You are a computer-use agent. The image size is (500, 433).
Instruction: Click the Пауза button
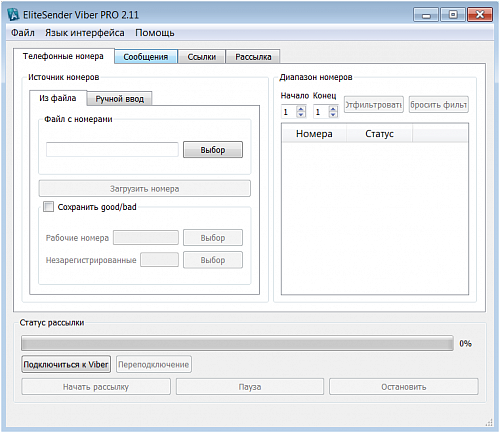click(250, 387)
